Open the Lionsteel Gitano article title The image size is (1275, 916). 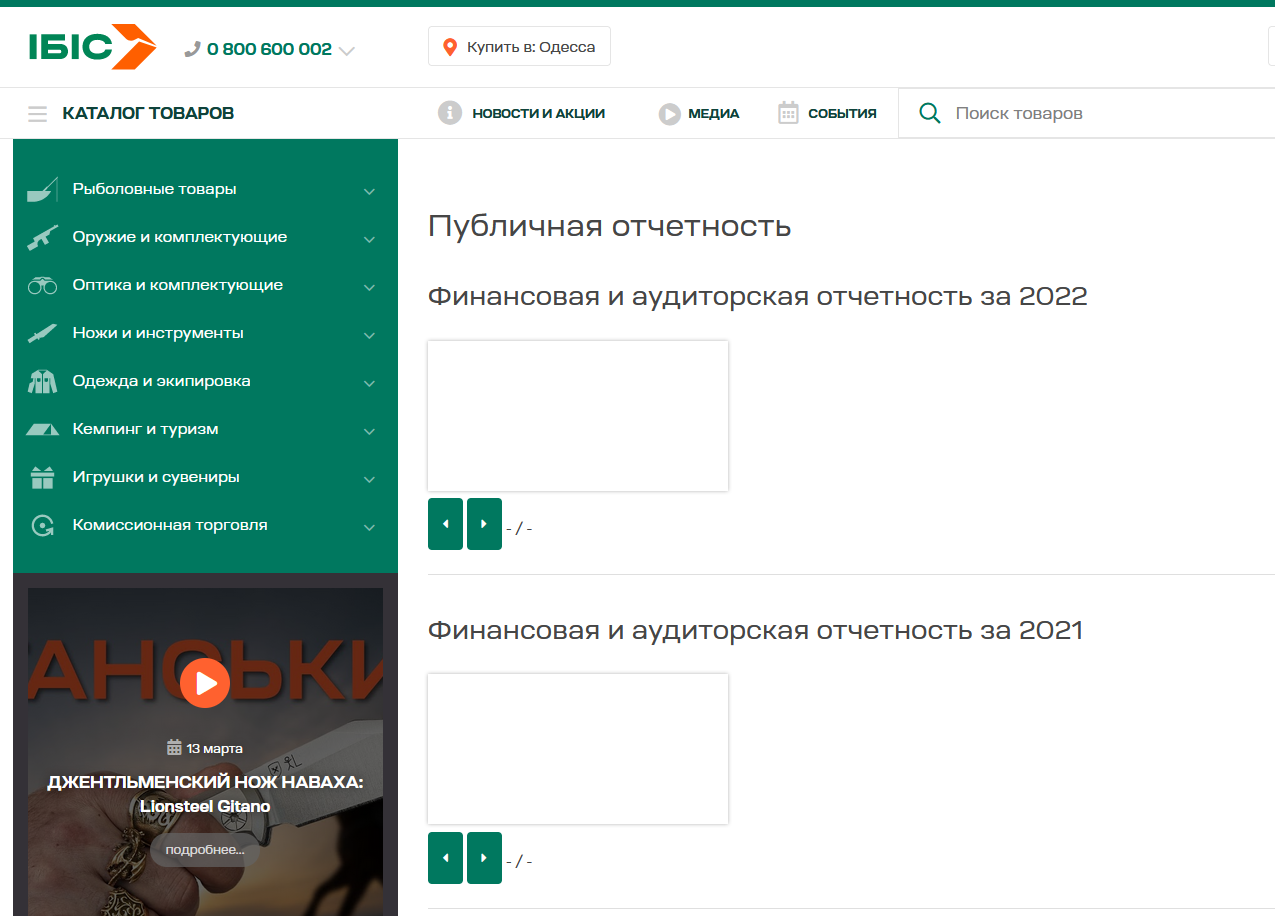(x=205, y=794)
